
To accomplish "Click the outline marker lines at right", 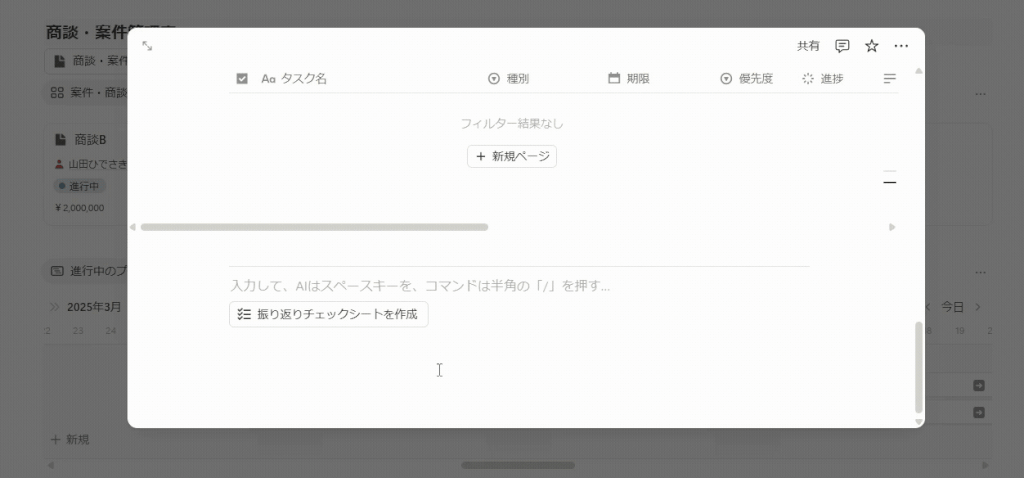I will pyautogui.click(x=889, y=178).
